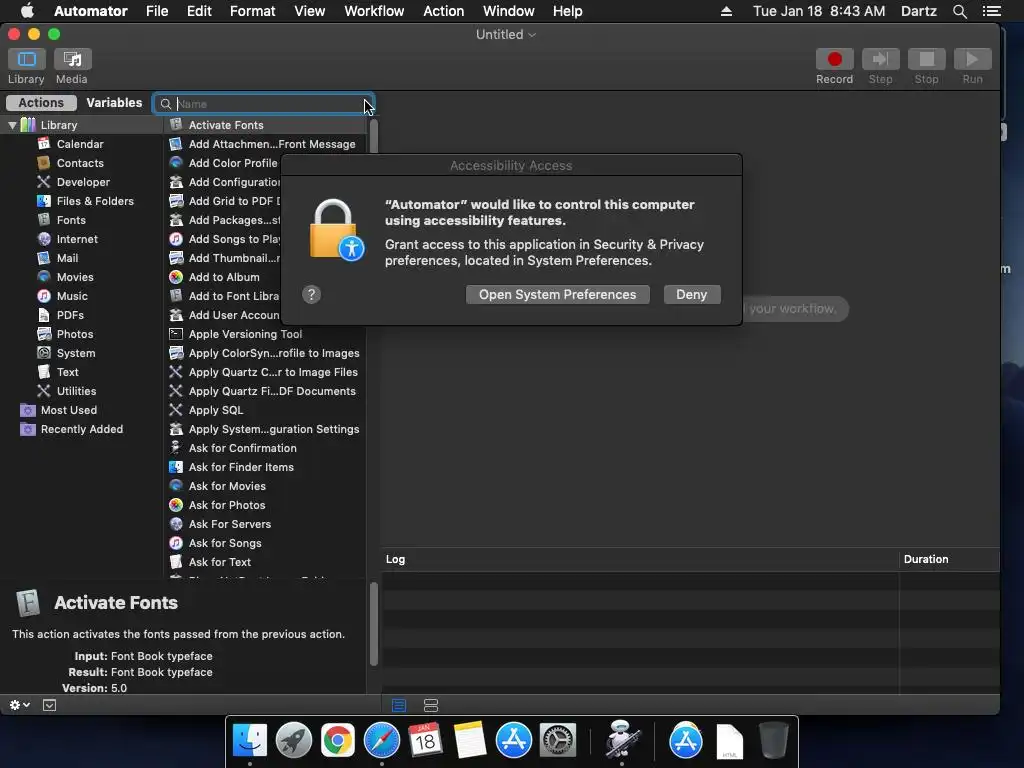This screenshot has width=1024, height=768.
Task: Select the Mail library category
Action: point(67,258)
